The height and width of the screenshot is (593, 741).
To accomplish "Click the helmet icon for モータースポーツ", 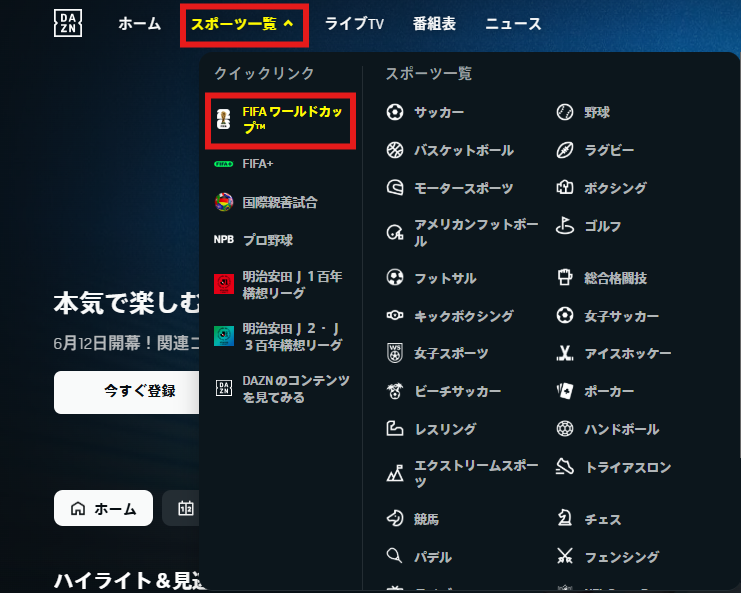I will coord(395,188).
